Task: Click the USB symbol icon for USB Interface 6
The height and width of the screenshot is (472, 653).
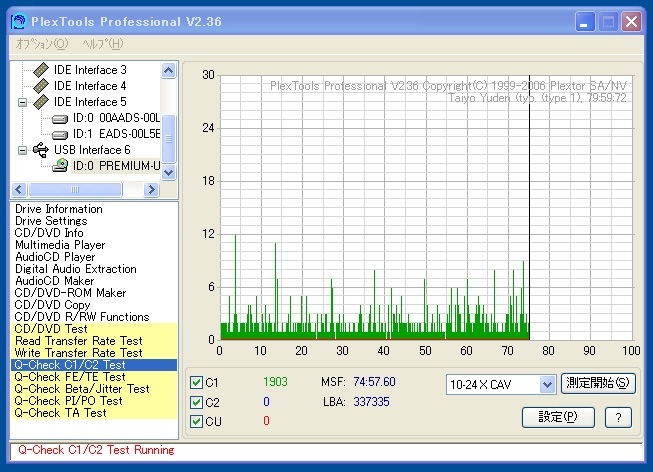Action: [x=41, y=150]
